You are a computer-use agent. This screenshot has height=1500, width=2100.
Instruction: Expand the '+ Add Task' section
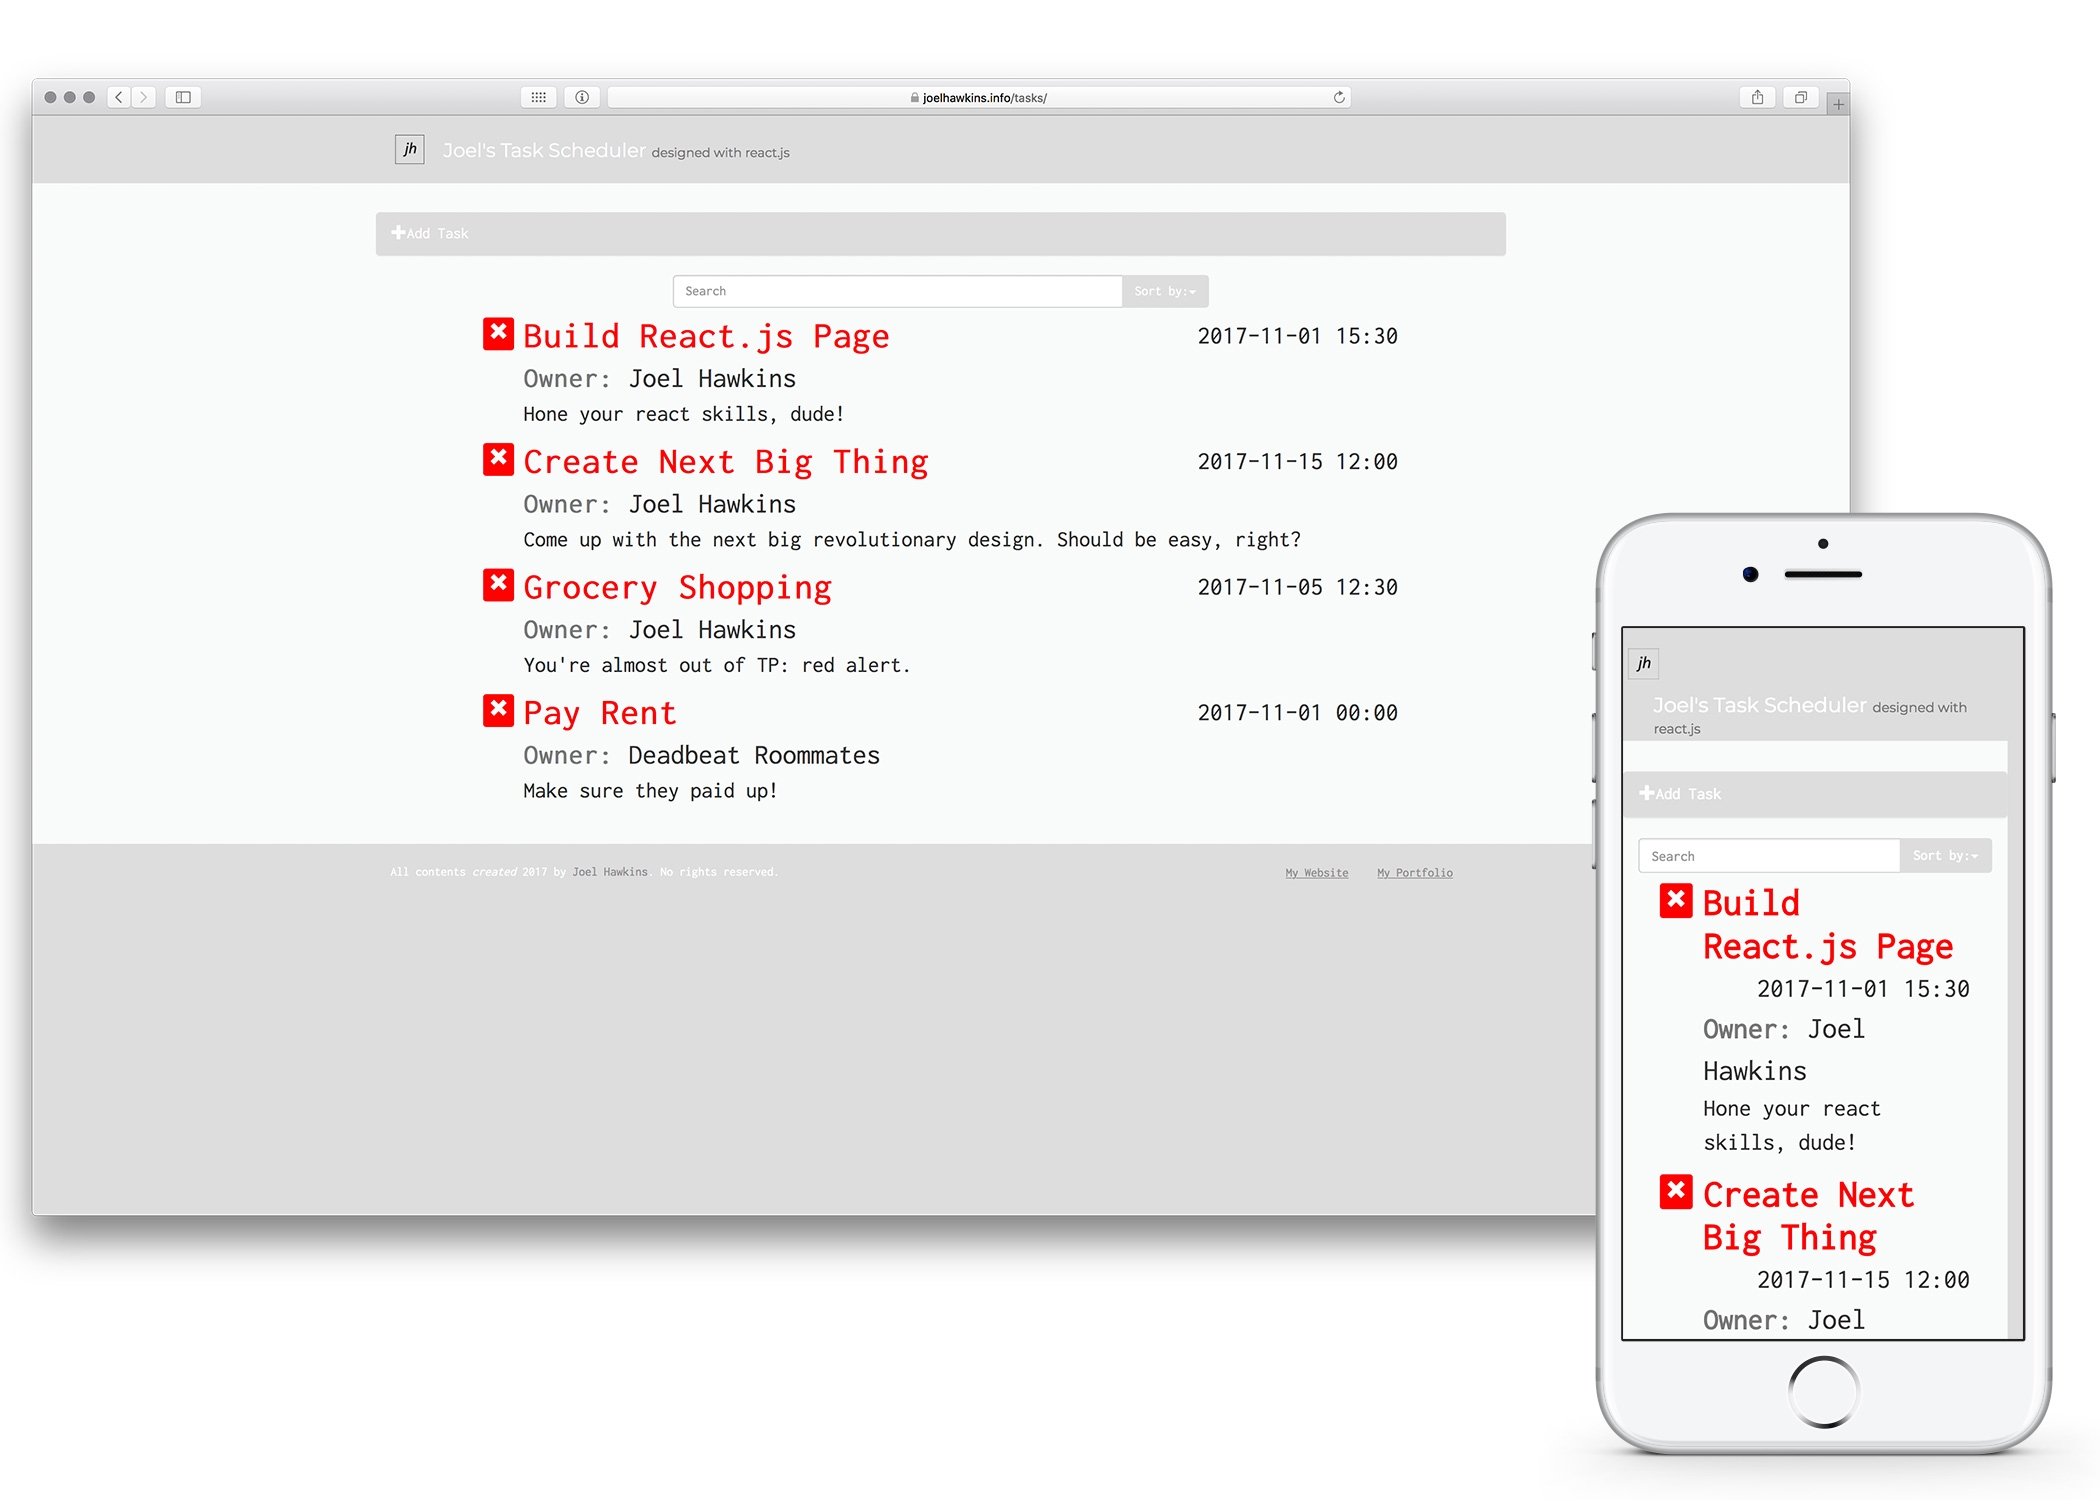coord(430,232)
